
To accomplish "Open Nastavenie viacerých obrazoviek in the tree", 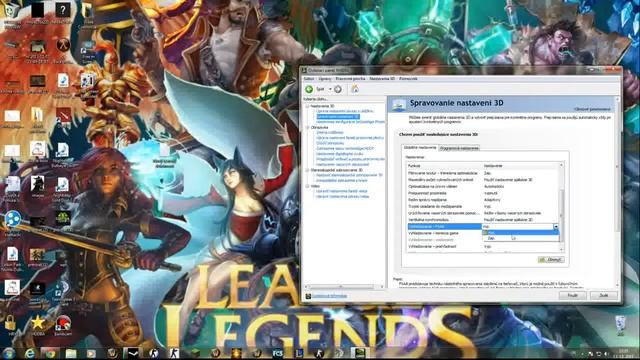I will (343, 164).
